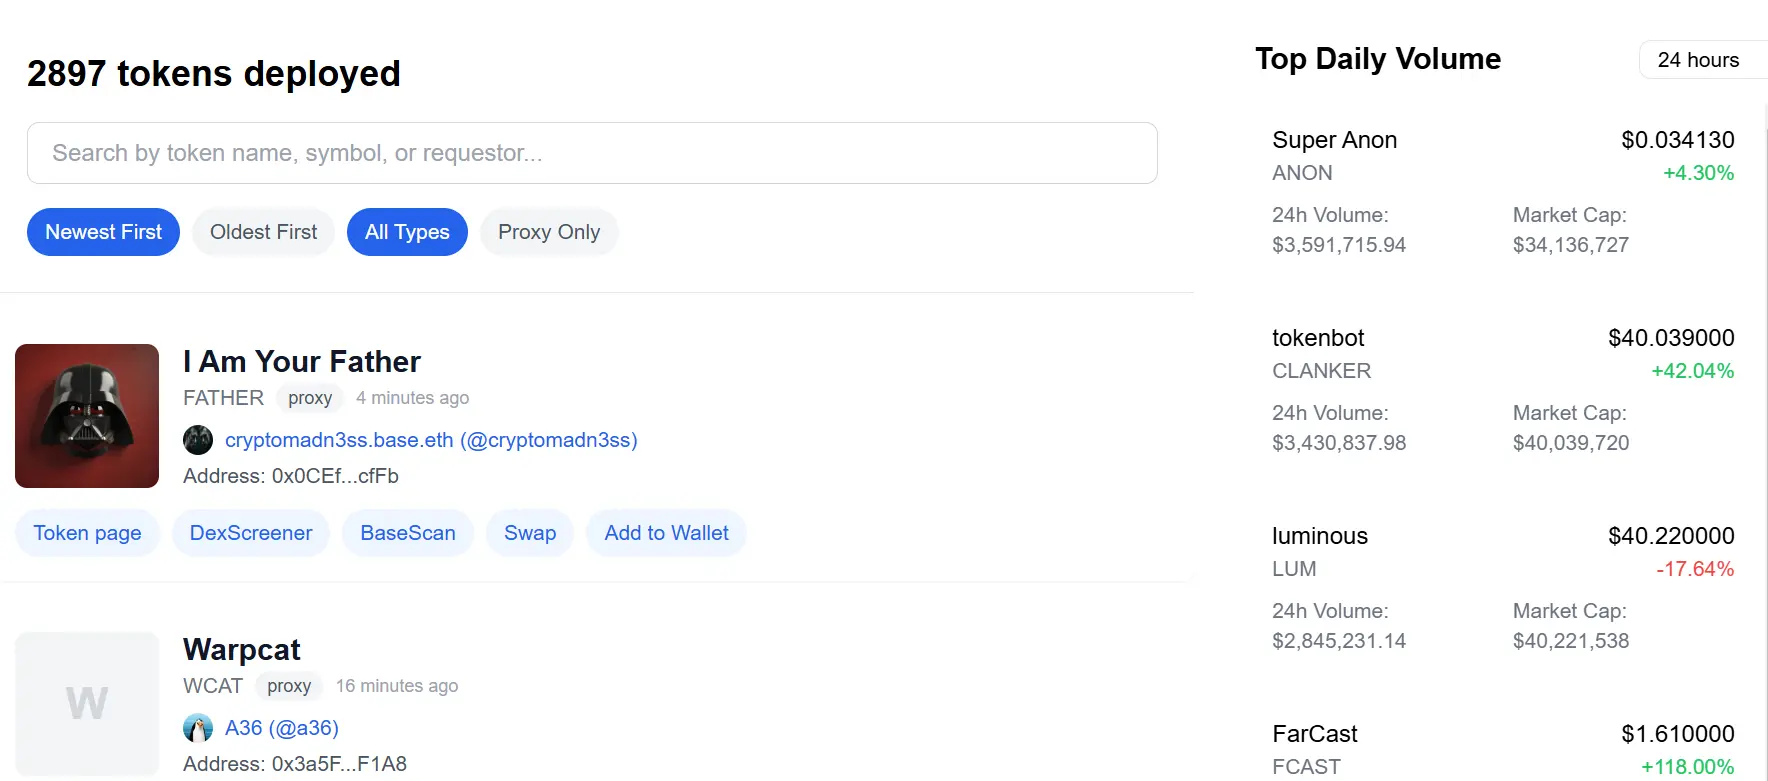Open the 24 hours timeframe dropdown
Image resolution: width=1768 pixels, height=781 pixels.
point(1700,60)
